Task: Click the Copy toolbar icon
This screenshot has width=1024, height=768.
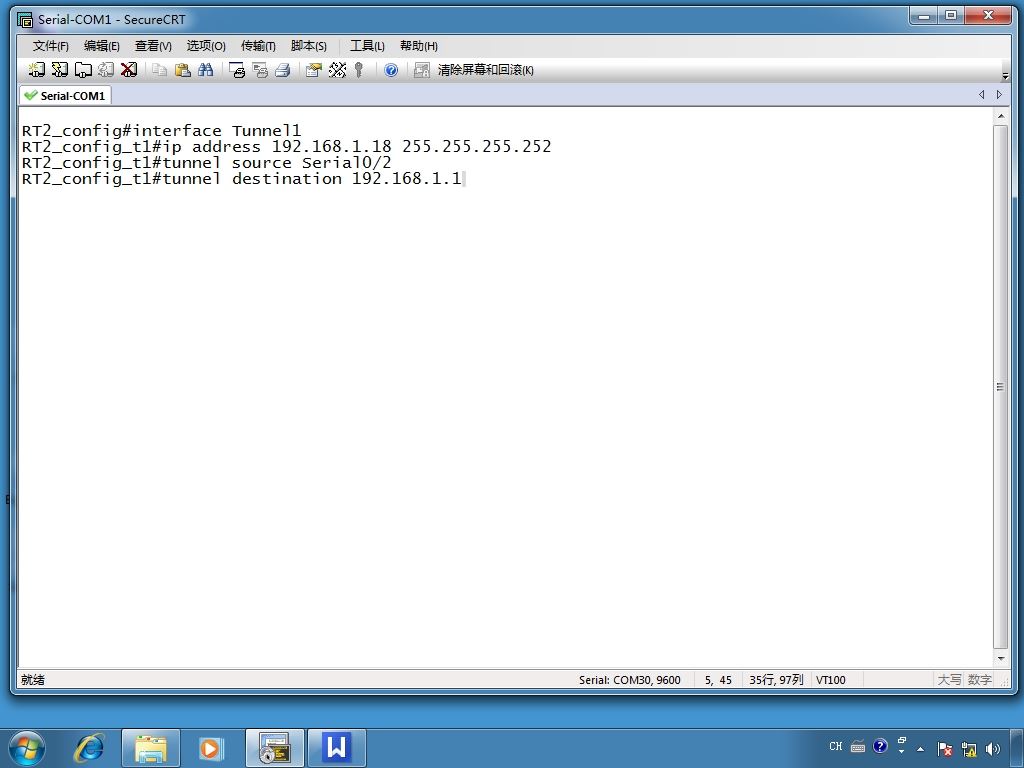Action: 159,70
